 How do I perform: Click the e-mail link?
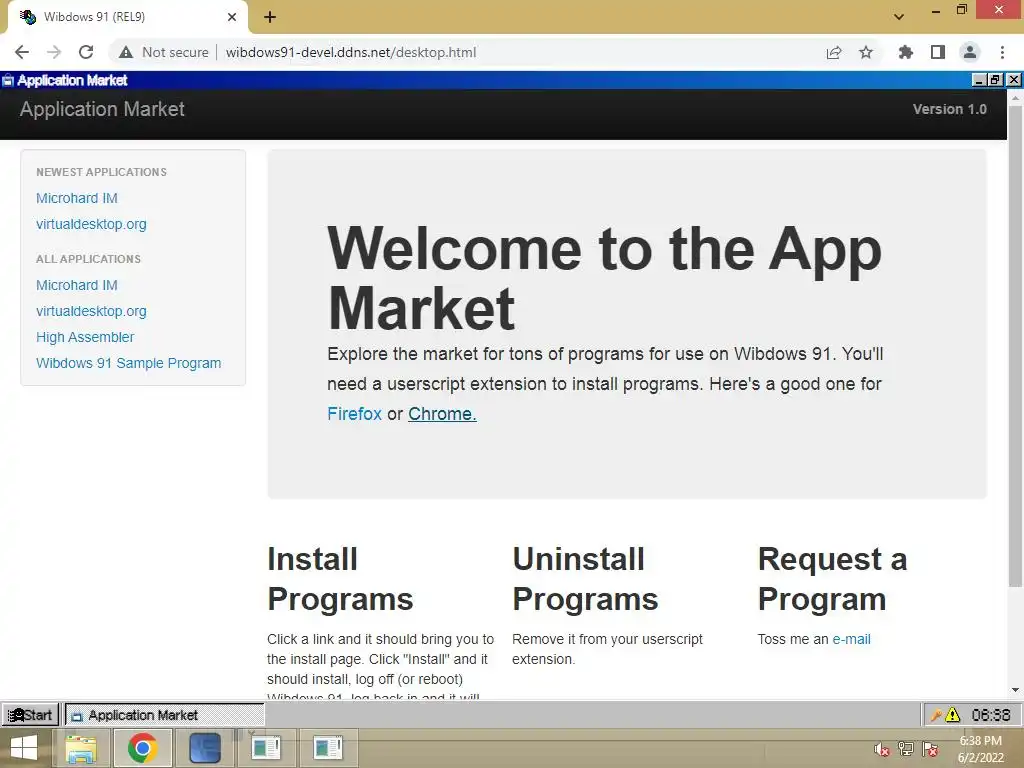(x=851, y=639)
